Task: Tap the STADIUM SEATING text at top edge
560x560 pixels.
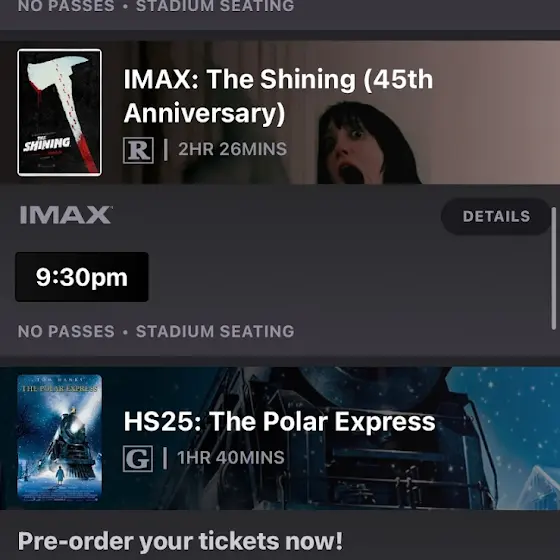Action: 215,6
